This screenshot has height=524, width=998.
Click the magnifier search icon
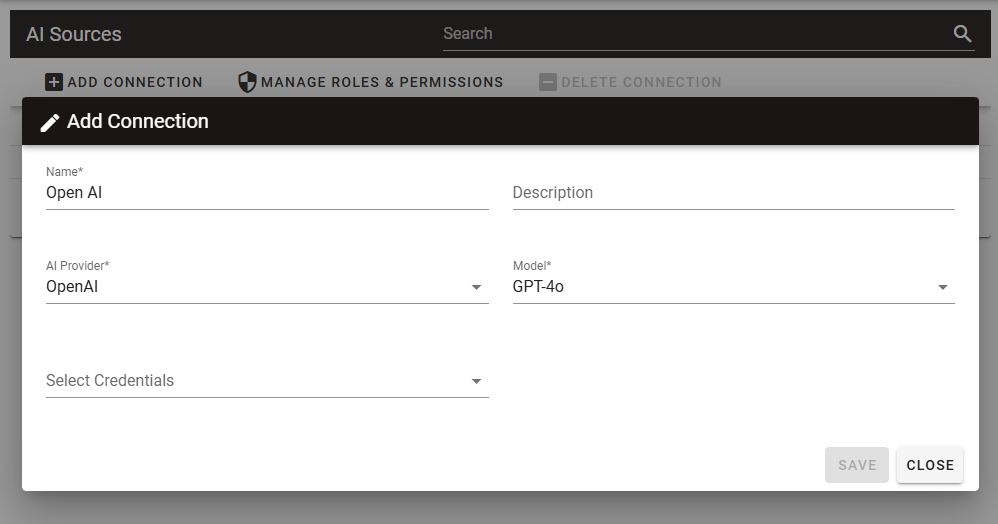tap(962, 34)
